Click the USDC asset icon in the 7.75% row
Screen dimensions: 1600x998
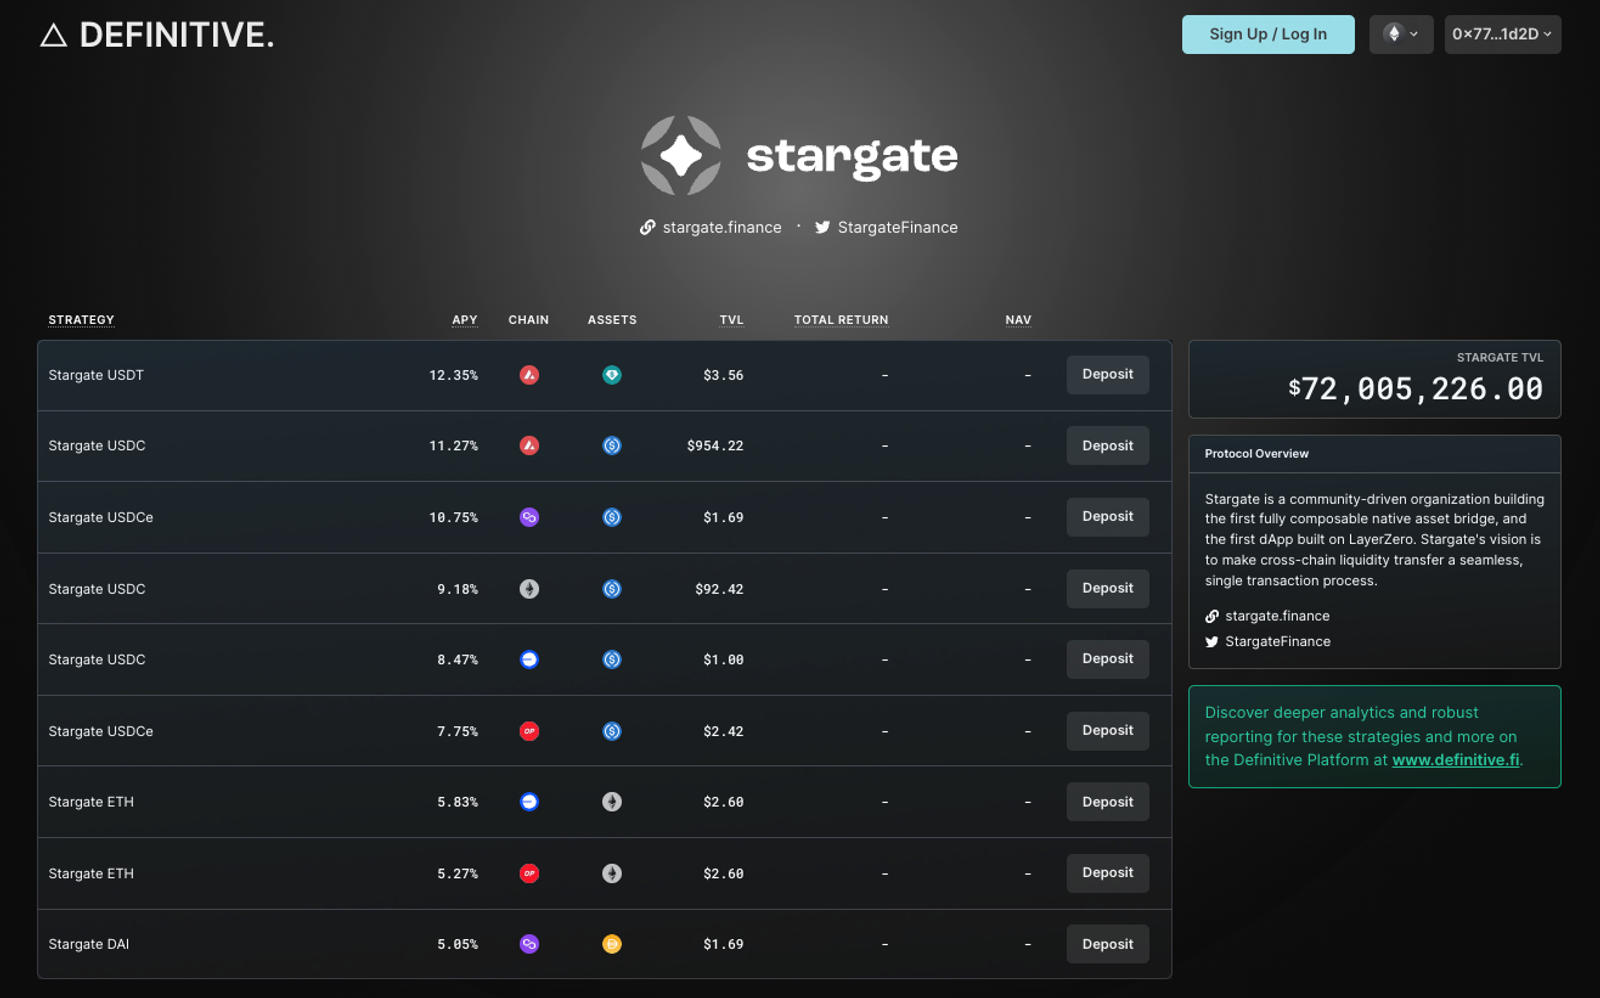point(612,731)
